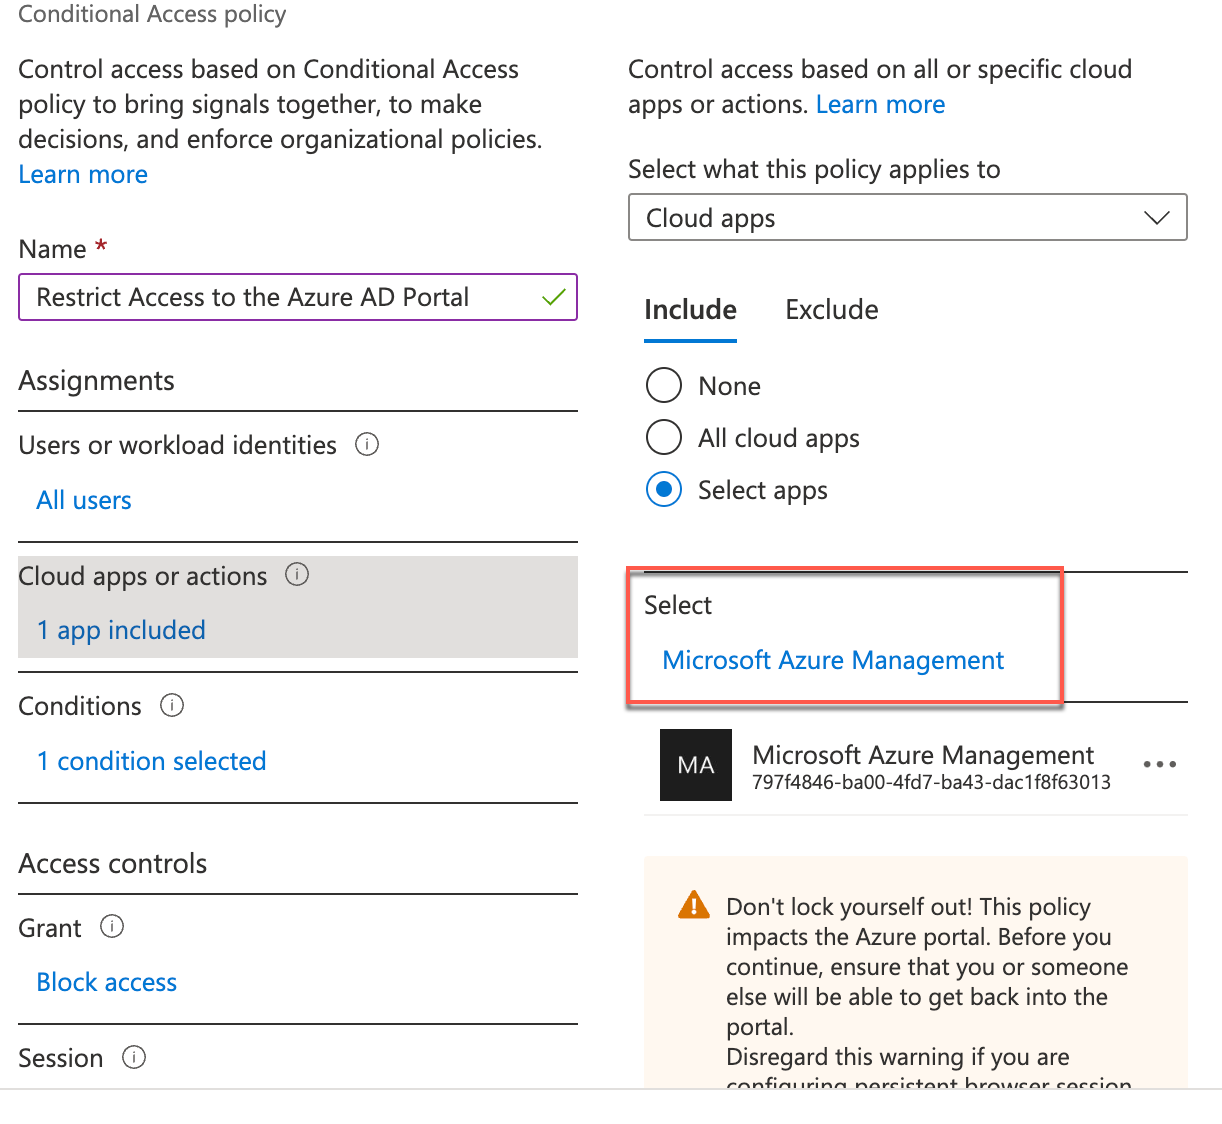This screenshot has height=1124, width=1222.
Task: Open the All users assignment link
Action: [x=84, y=500]
